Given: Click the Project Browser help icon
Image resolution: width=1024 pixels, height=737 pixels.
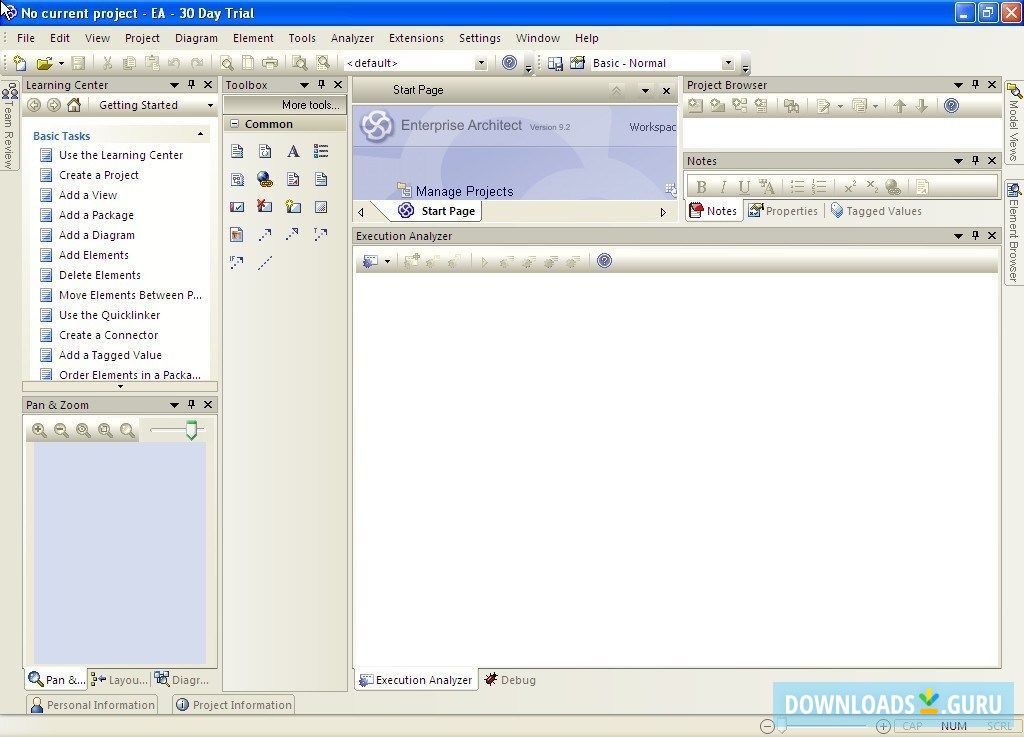Looking at the screenshot, I should coord(952,106).
